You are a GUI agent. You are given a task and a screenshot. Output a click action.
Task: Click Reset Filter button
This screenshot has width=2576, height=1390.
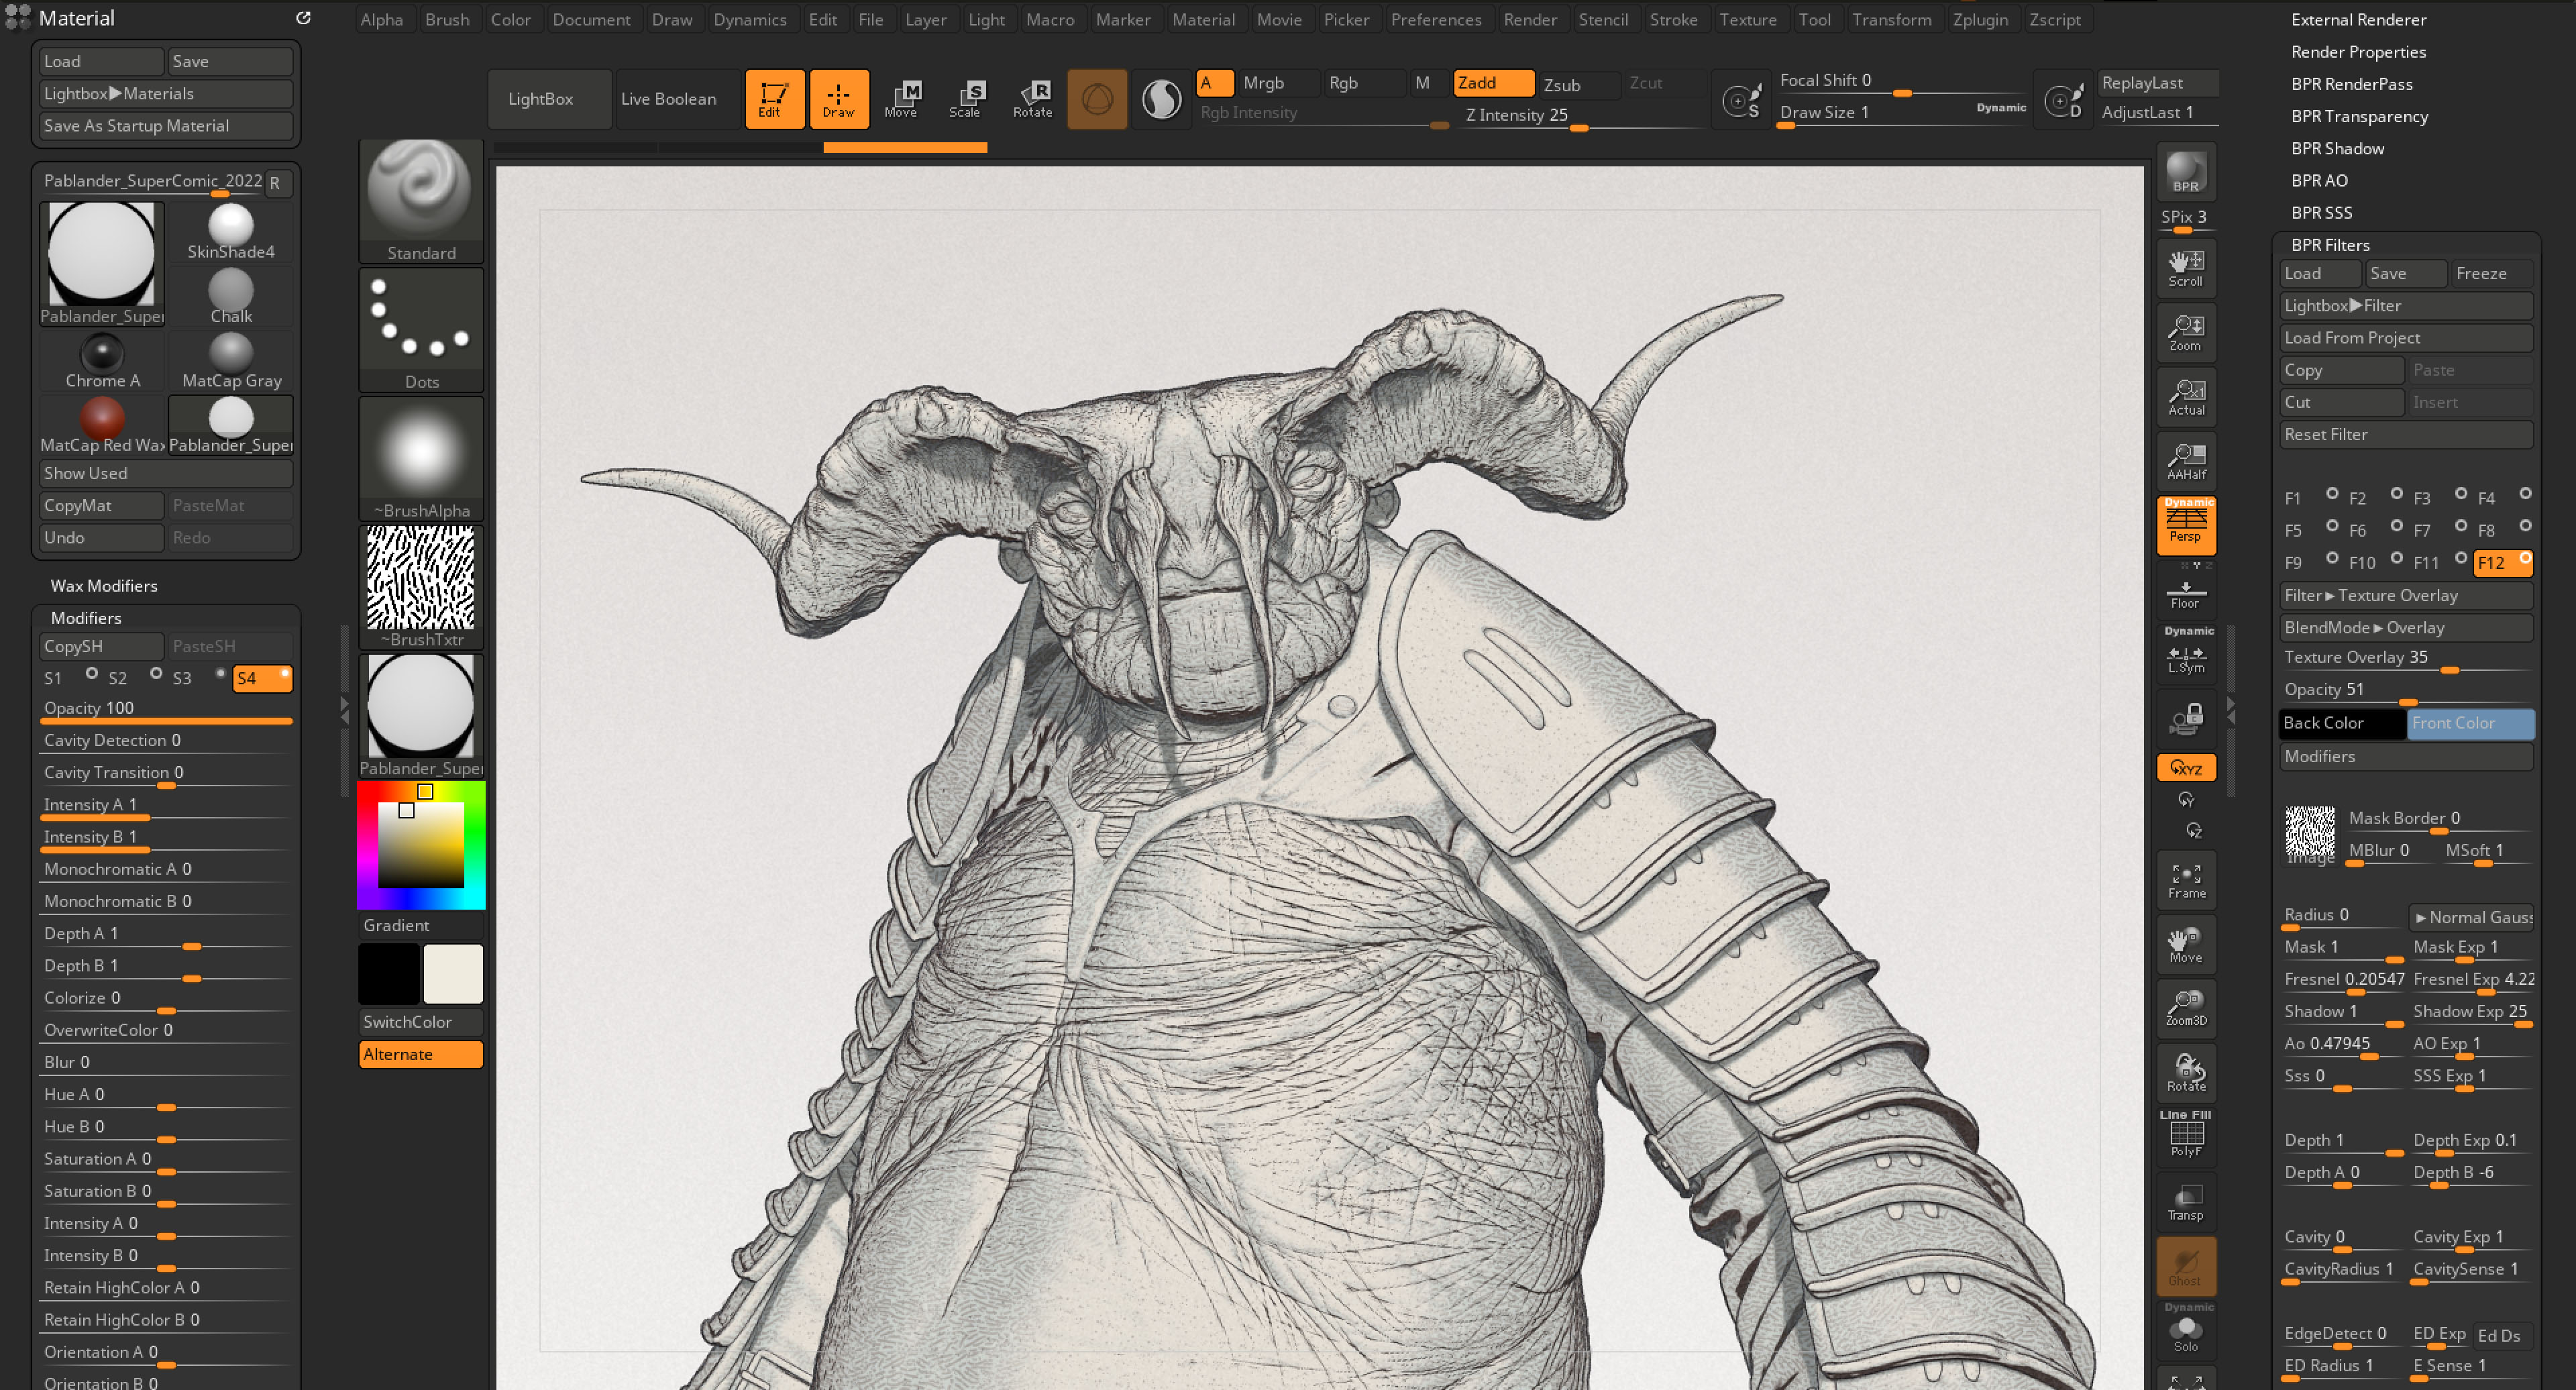point(2406,434)
